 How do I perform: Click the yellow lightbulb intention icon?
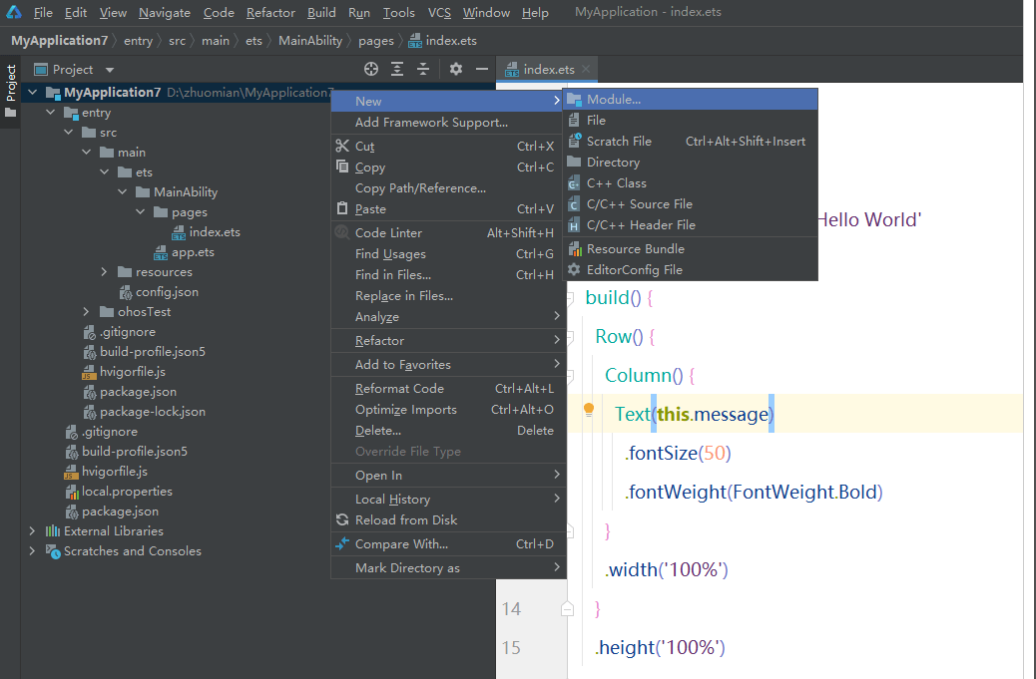(x=589, y=410)
